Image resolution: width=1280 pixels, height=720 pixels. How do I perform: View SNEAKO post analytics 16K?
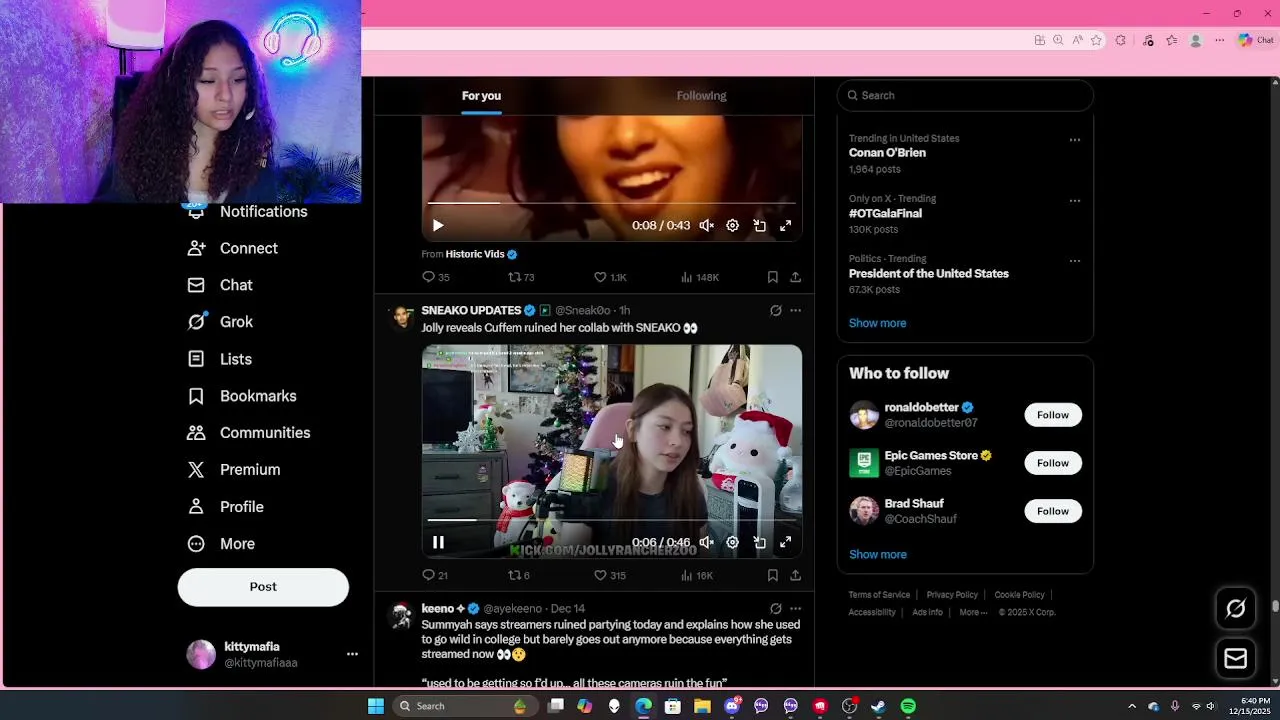tap(696, 575)
